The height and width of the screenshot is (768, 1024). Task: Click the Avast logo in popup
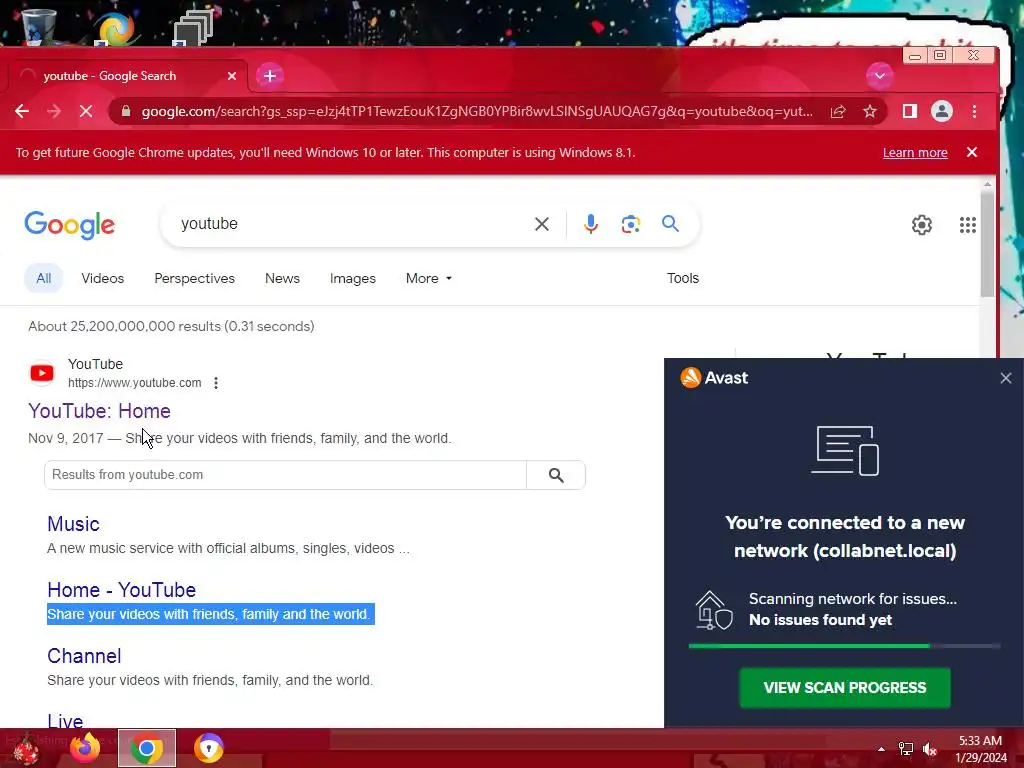714,377
